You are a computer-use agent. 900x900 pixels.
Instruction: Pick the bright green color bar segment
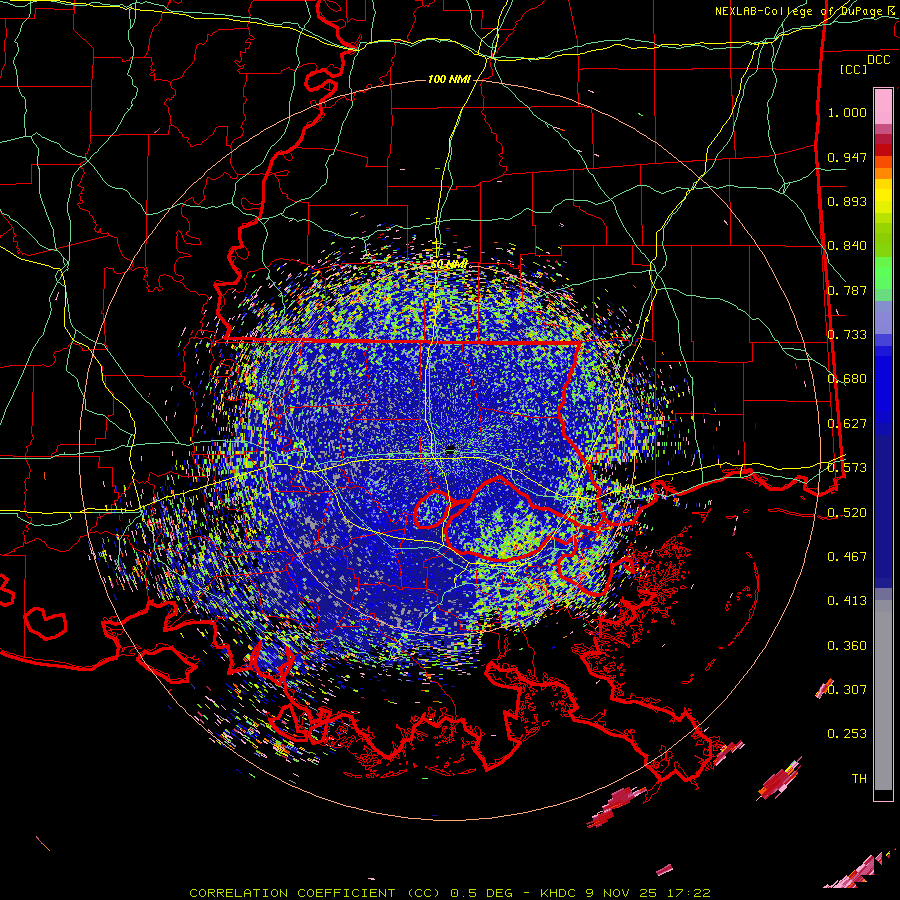coord(883,272)
